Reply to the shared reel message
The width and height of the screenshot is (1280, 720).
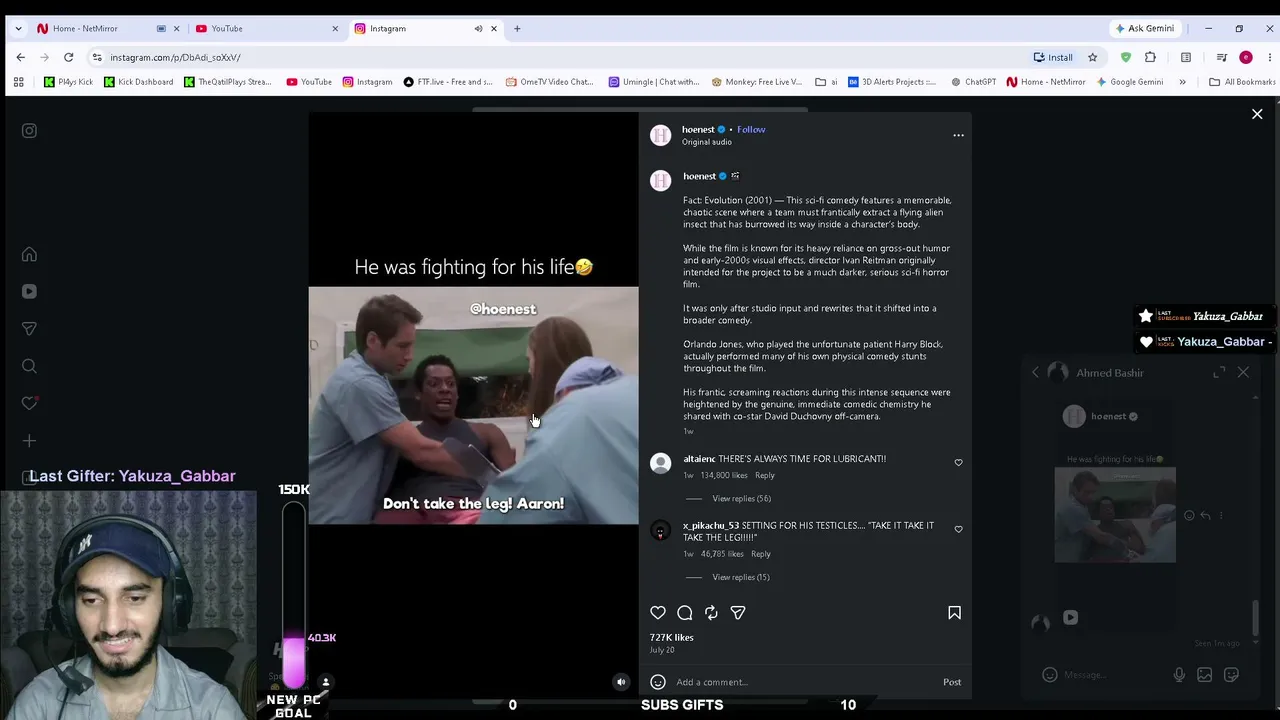(1205, 516)
